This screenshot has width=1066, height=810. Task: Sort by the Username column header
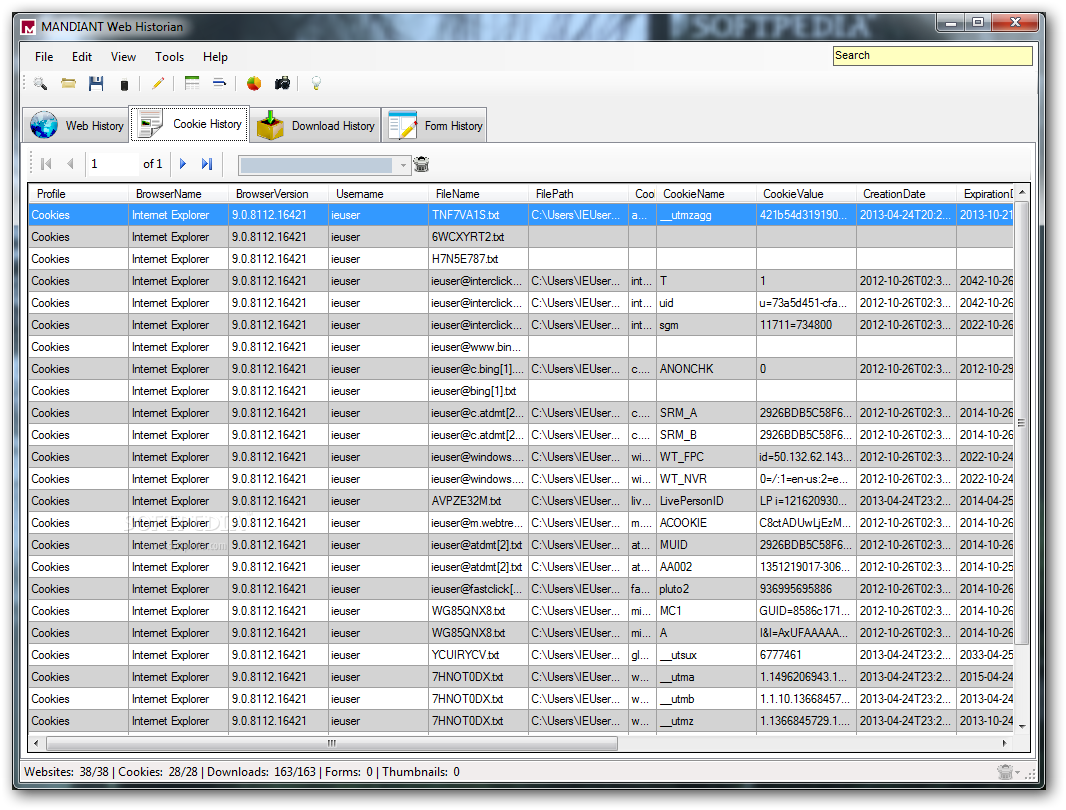[378, 194]
